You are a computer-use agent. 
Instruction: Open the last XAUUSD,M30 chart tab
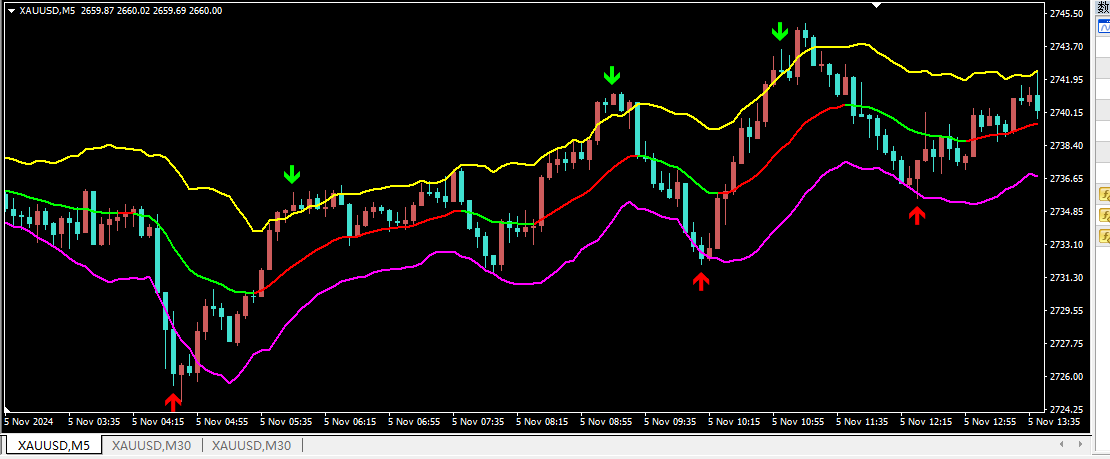pos(251,446)
